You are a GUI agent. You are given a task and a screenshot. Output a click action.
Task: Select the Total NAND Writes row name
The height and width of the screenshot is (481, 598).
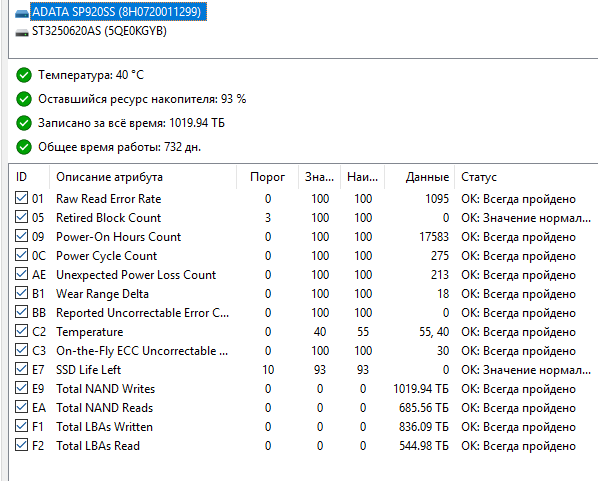[x=105, y=389]
